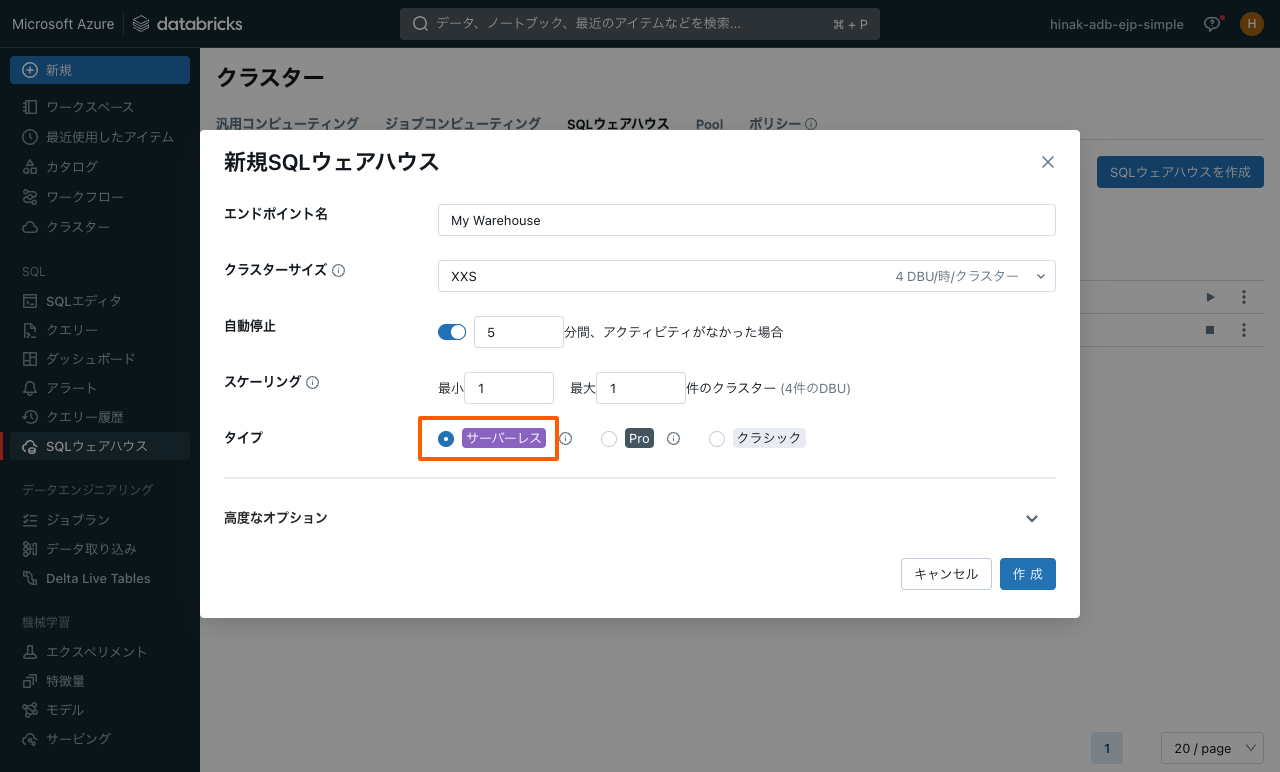1280x772 pixels.
Task: Click the Databricks logo icon
Action: point(141,24)
